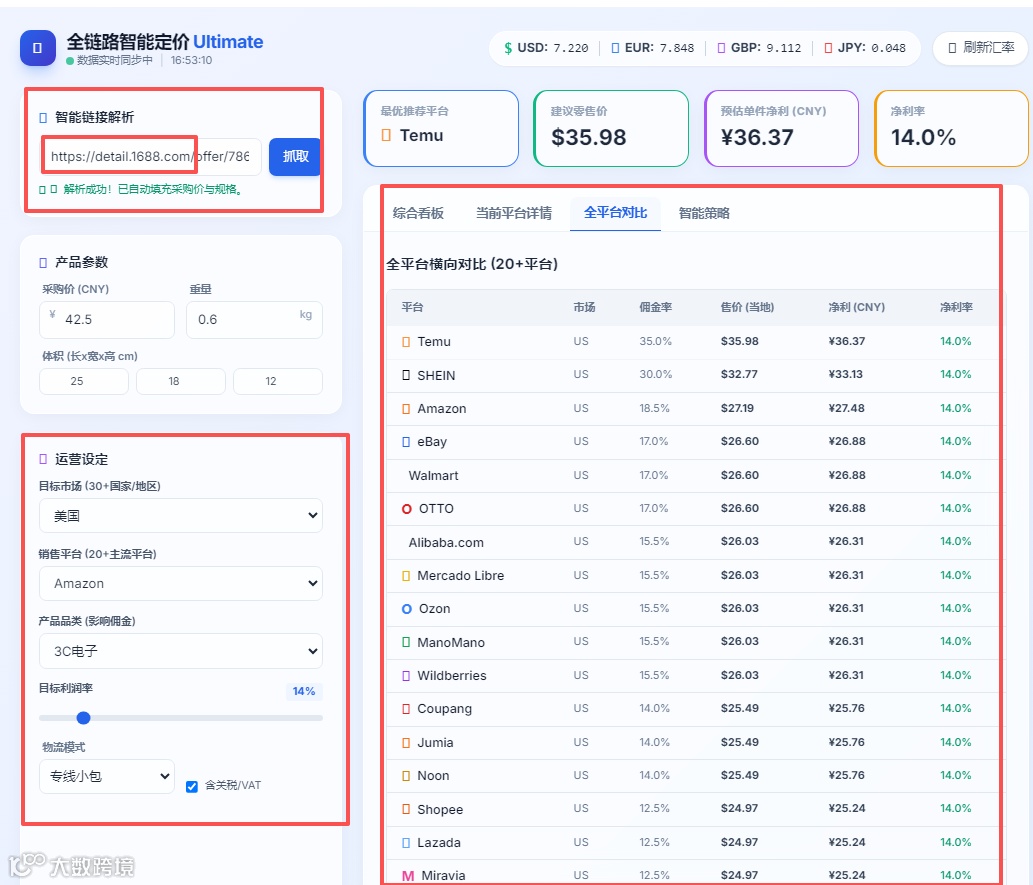This screenshot has height=885, width=1033.
Task: Click the GBP currency icon
Action: 721,48
